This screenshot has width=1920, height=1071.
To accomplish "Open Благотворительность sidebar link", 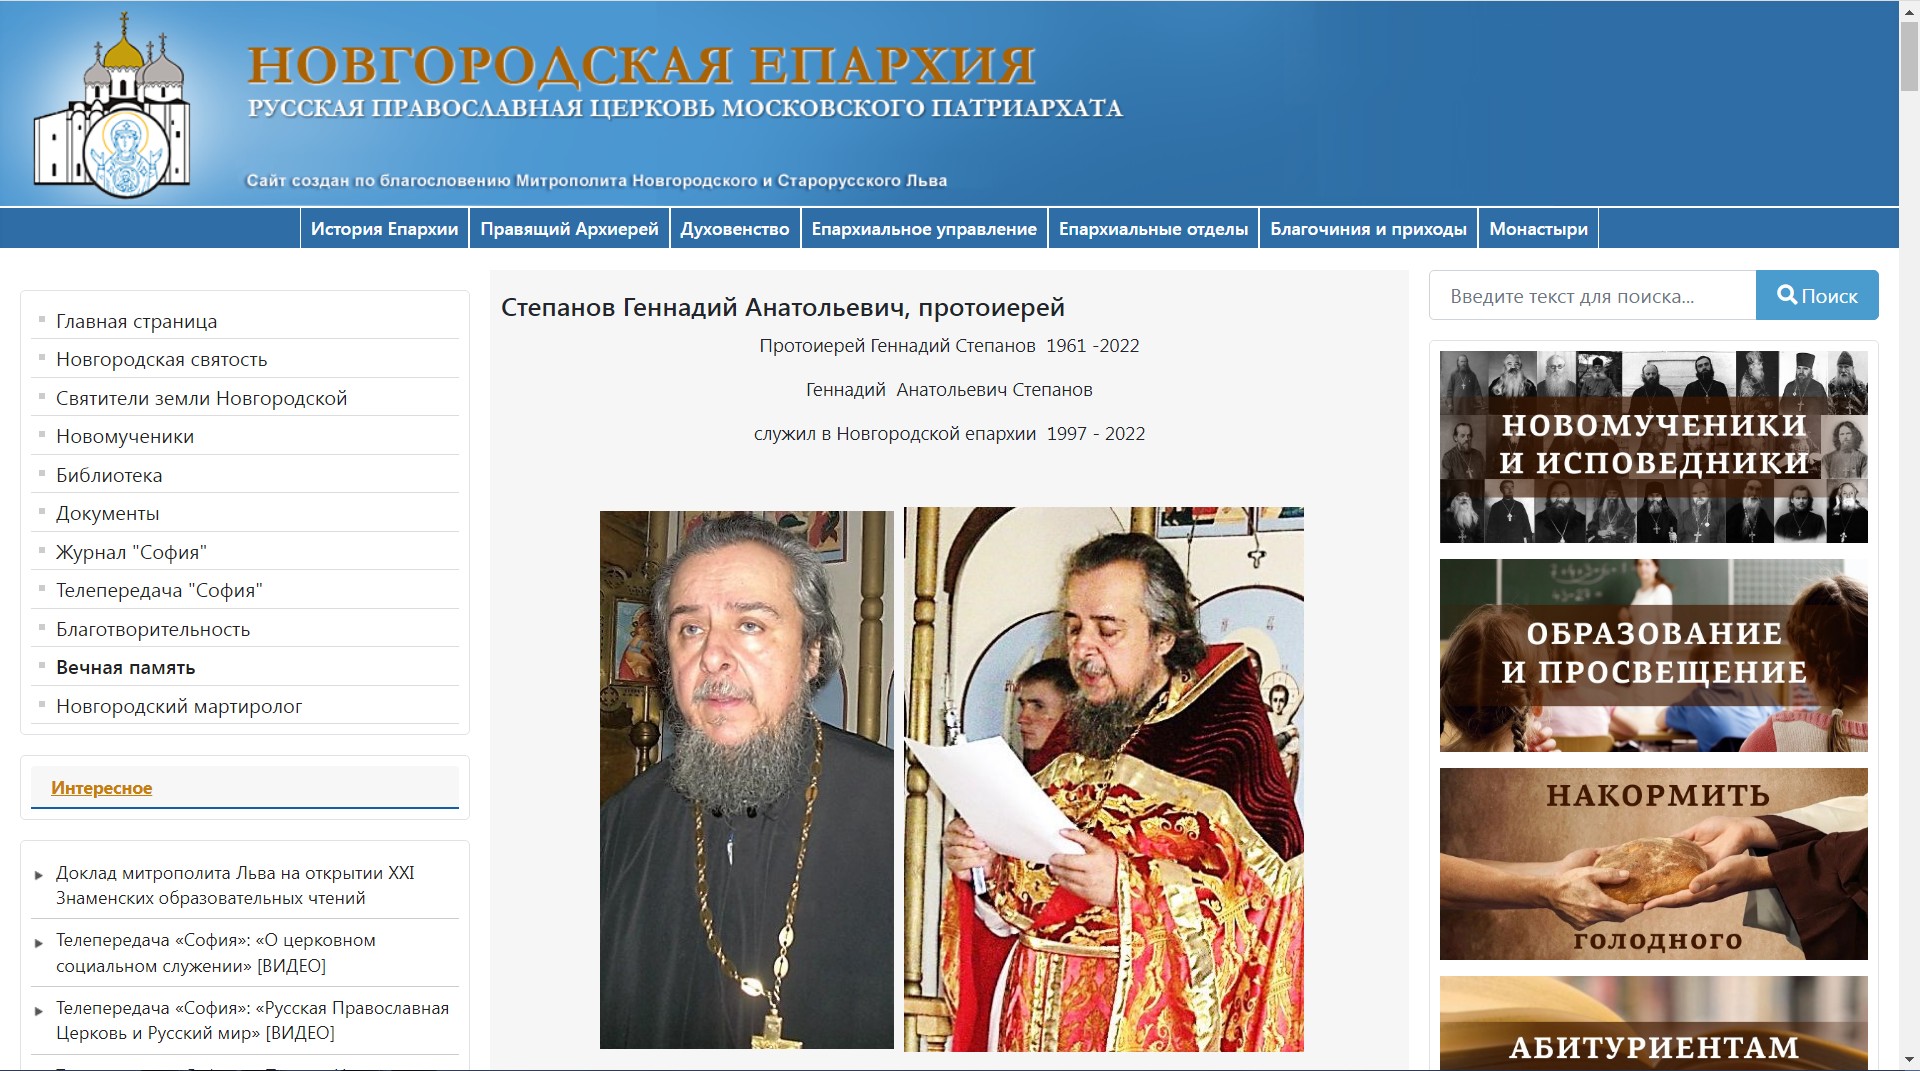I will (x=153, y=629).
